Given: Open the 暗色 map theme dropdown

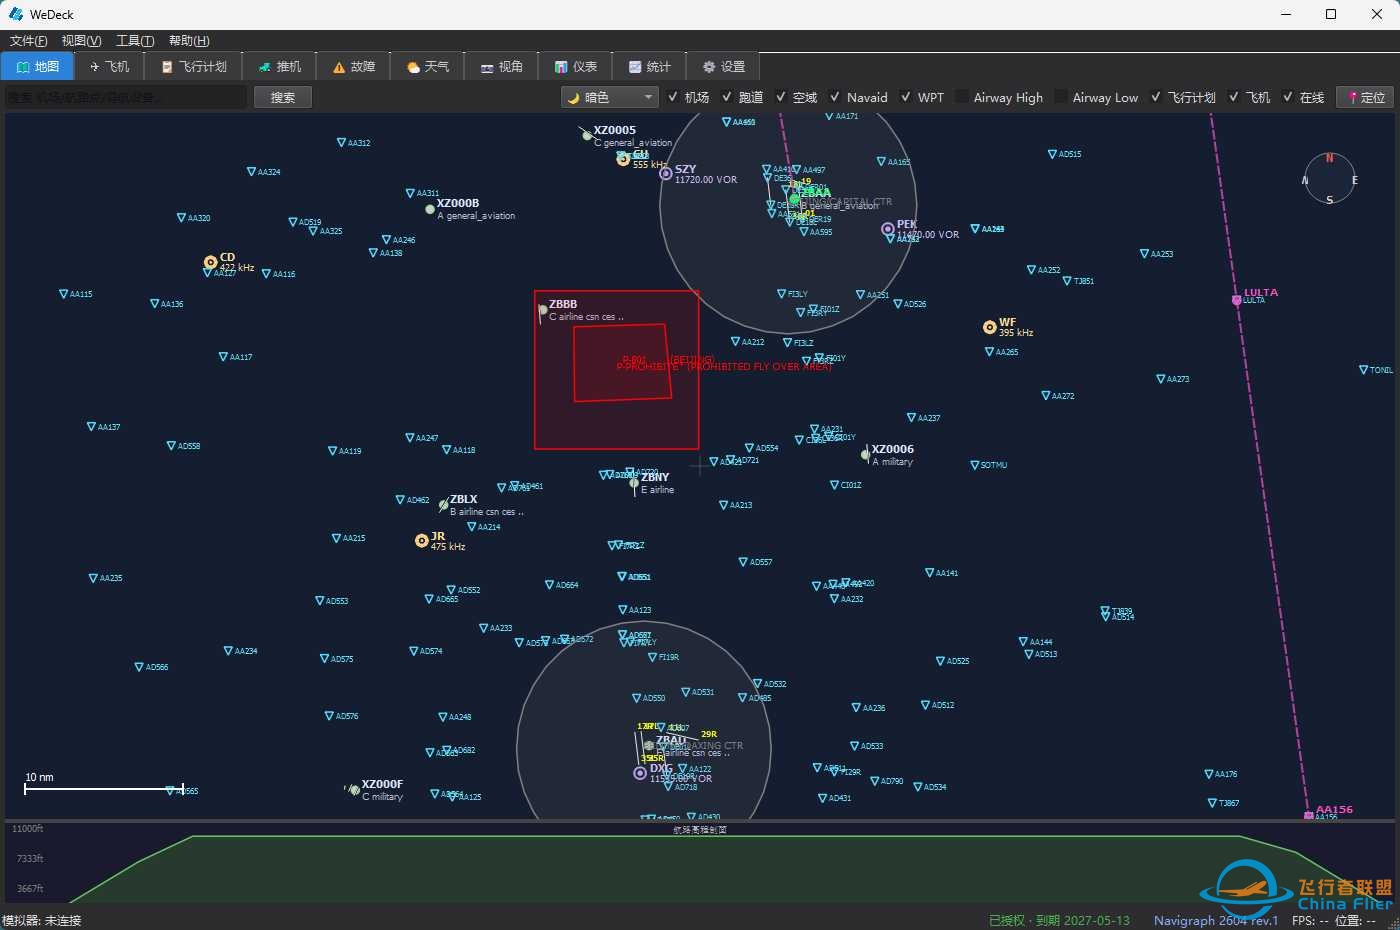Looking at the screenshot, I should click(609, 97).
